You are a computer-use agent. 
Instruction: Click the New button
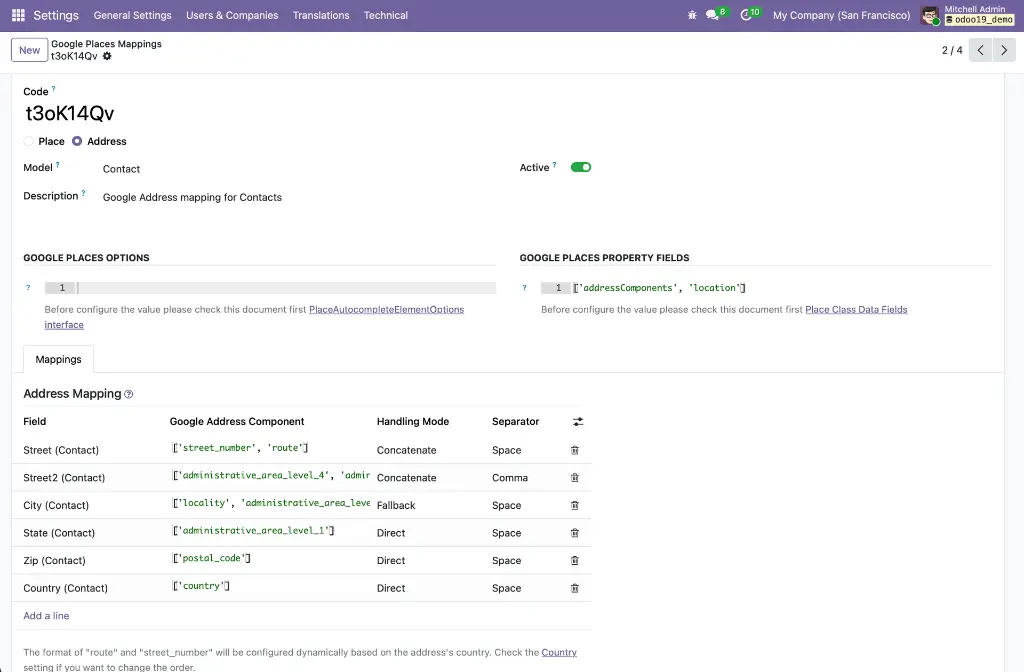(x=29, y=50)
